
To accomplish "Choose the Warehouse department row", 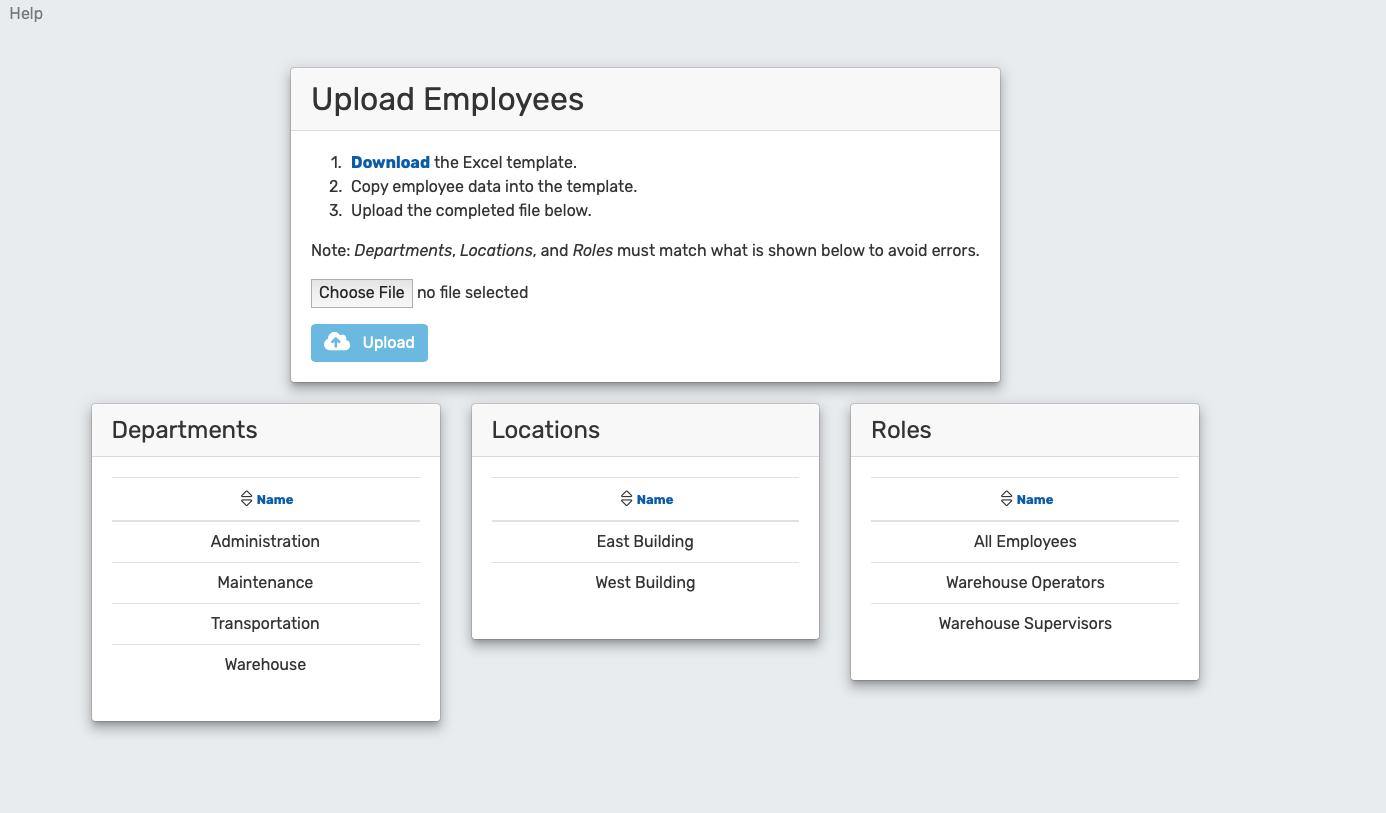I will tap(265, 664).
